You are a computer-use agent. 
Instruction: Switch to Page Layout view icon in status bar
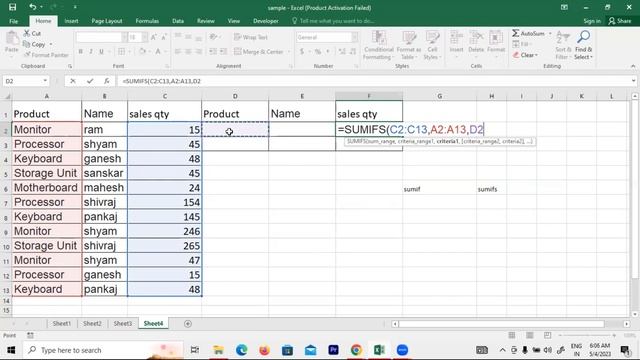(529, 335)
